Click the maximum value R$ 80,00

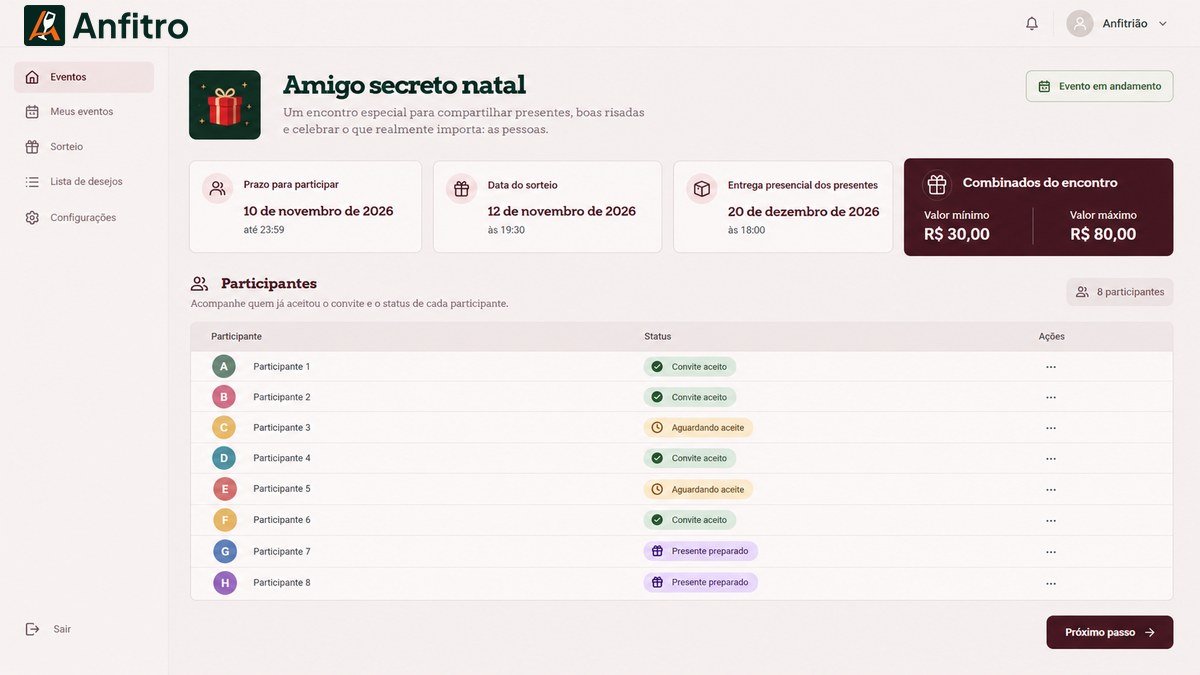click(1103, 234)
